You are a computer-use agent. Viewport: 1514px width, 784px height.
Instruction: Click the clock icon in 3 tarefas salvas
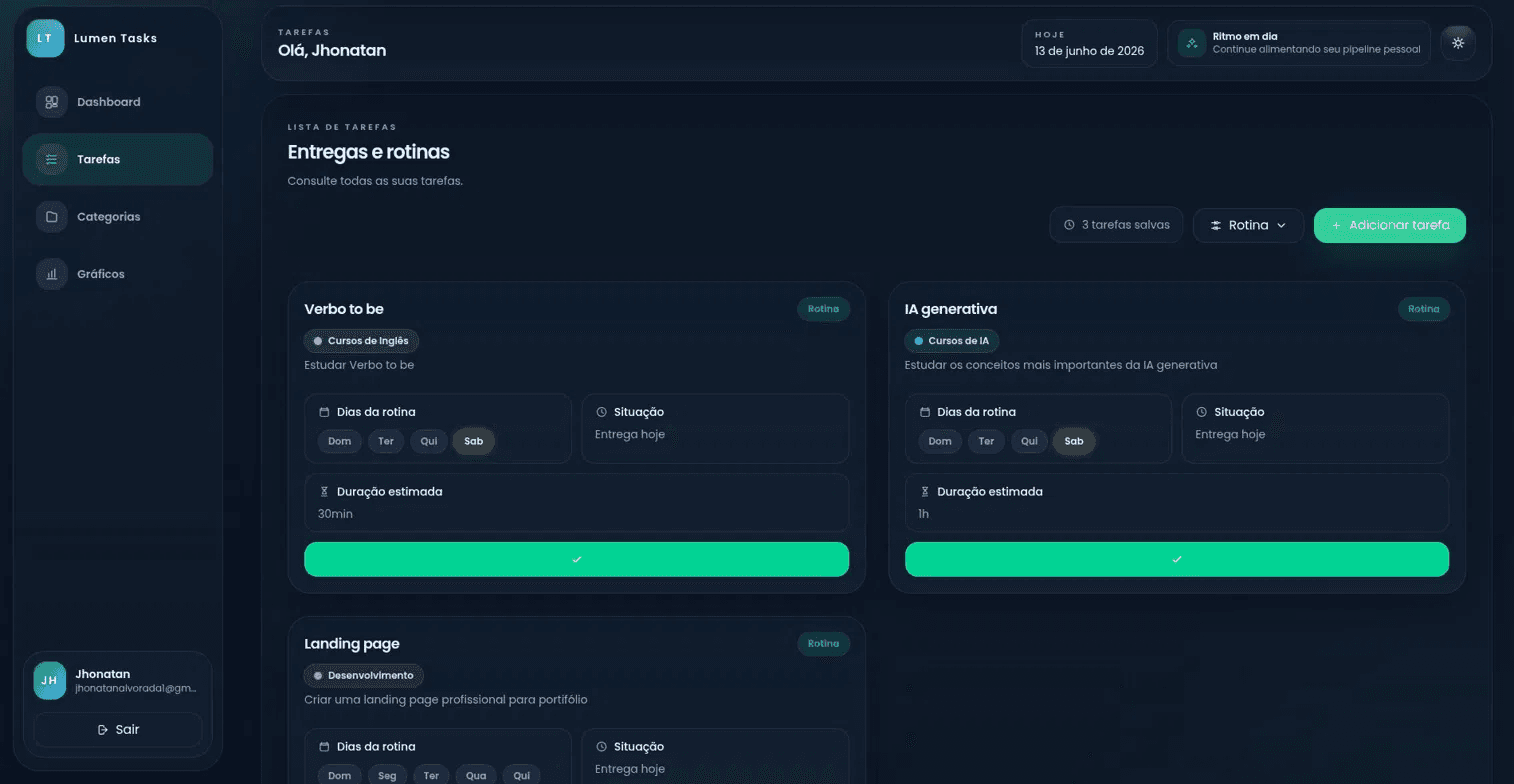[1069, 225]
